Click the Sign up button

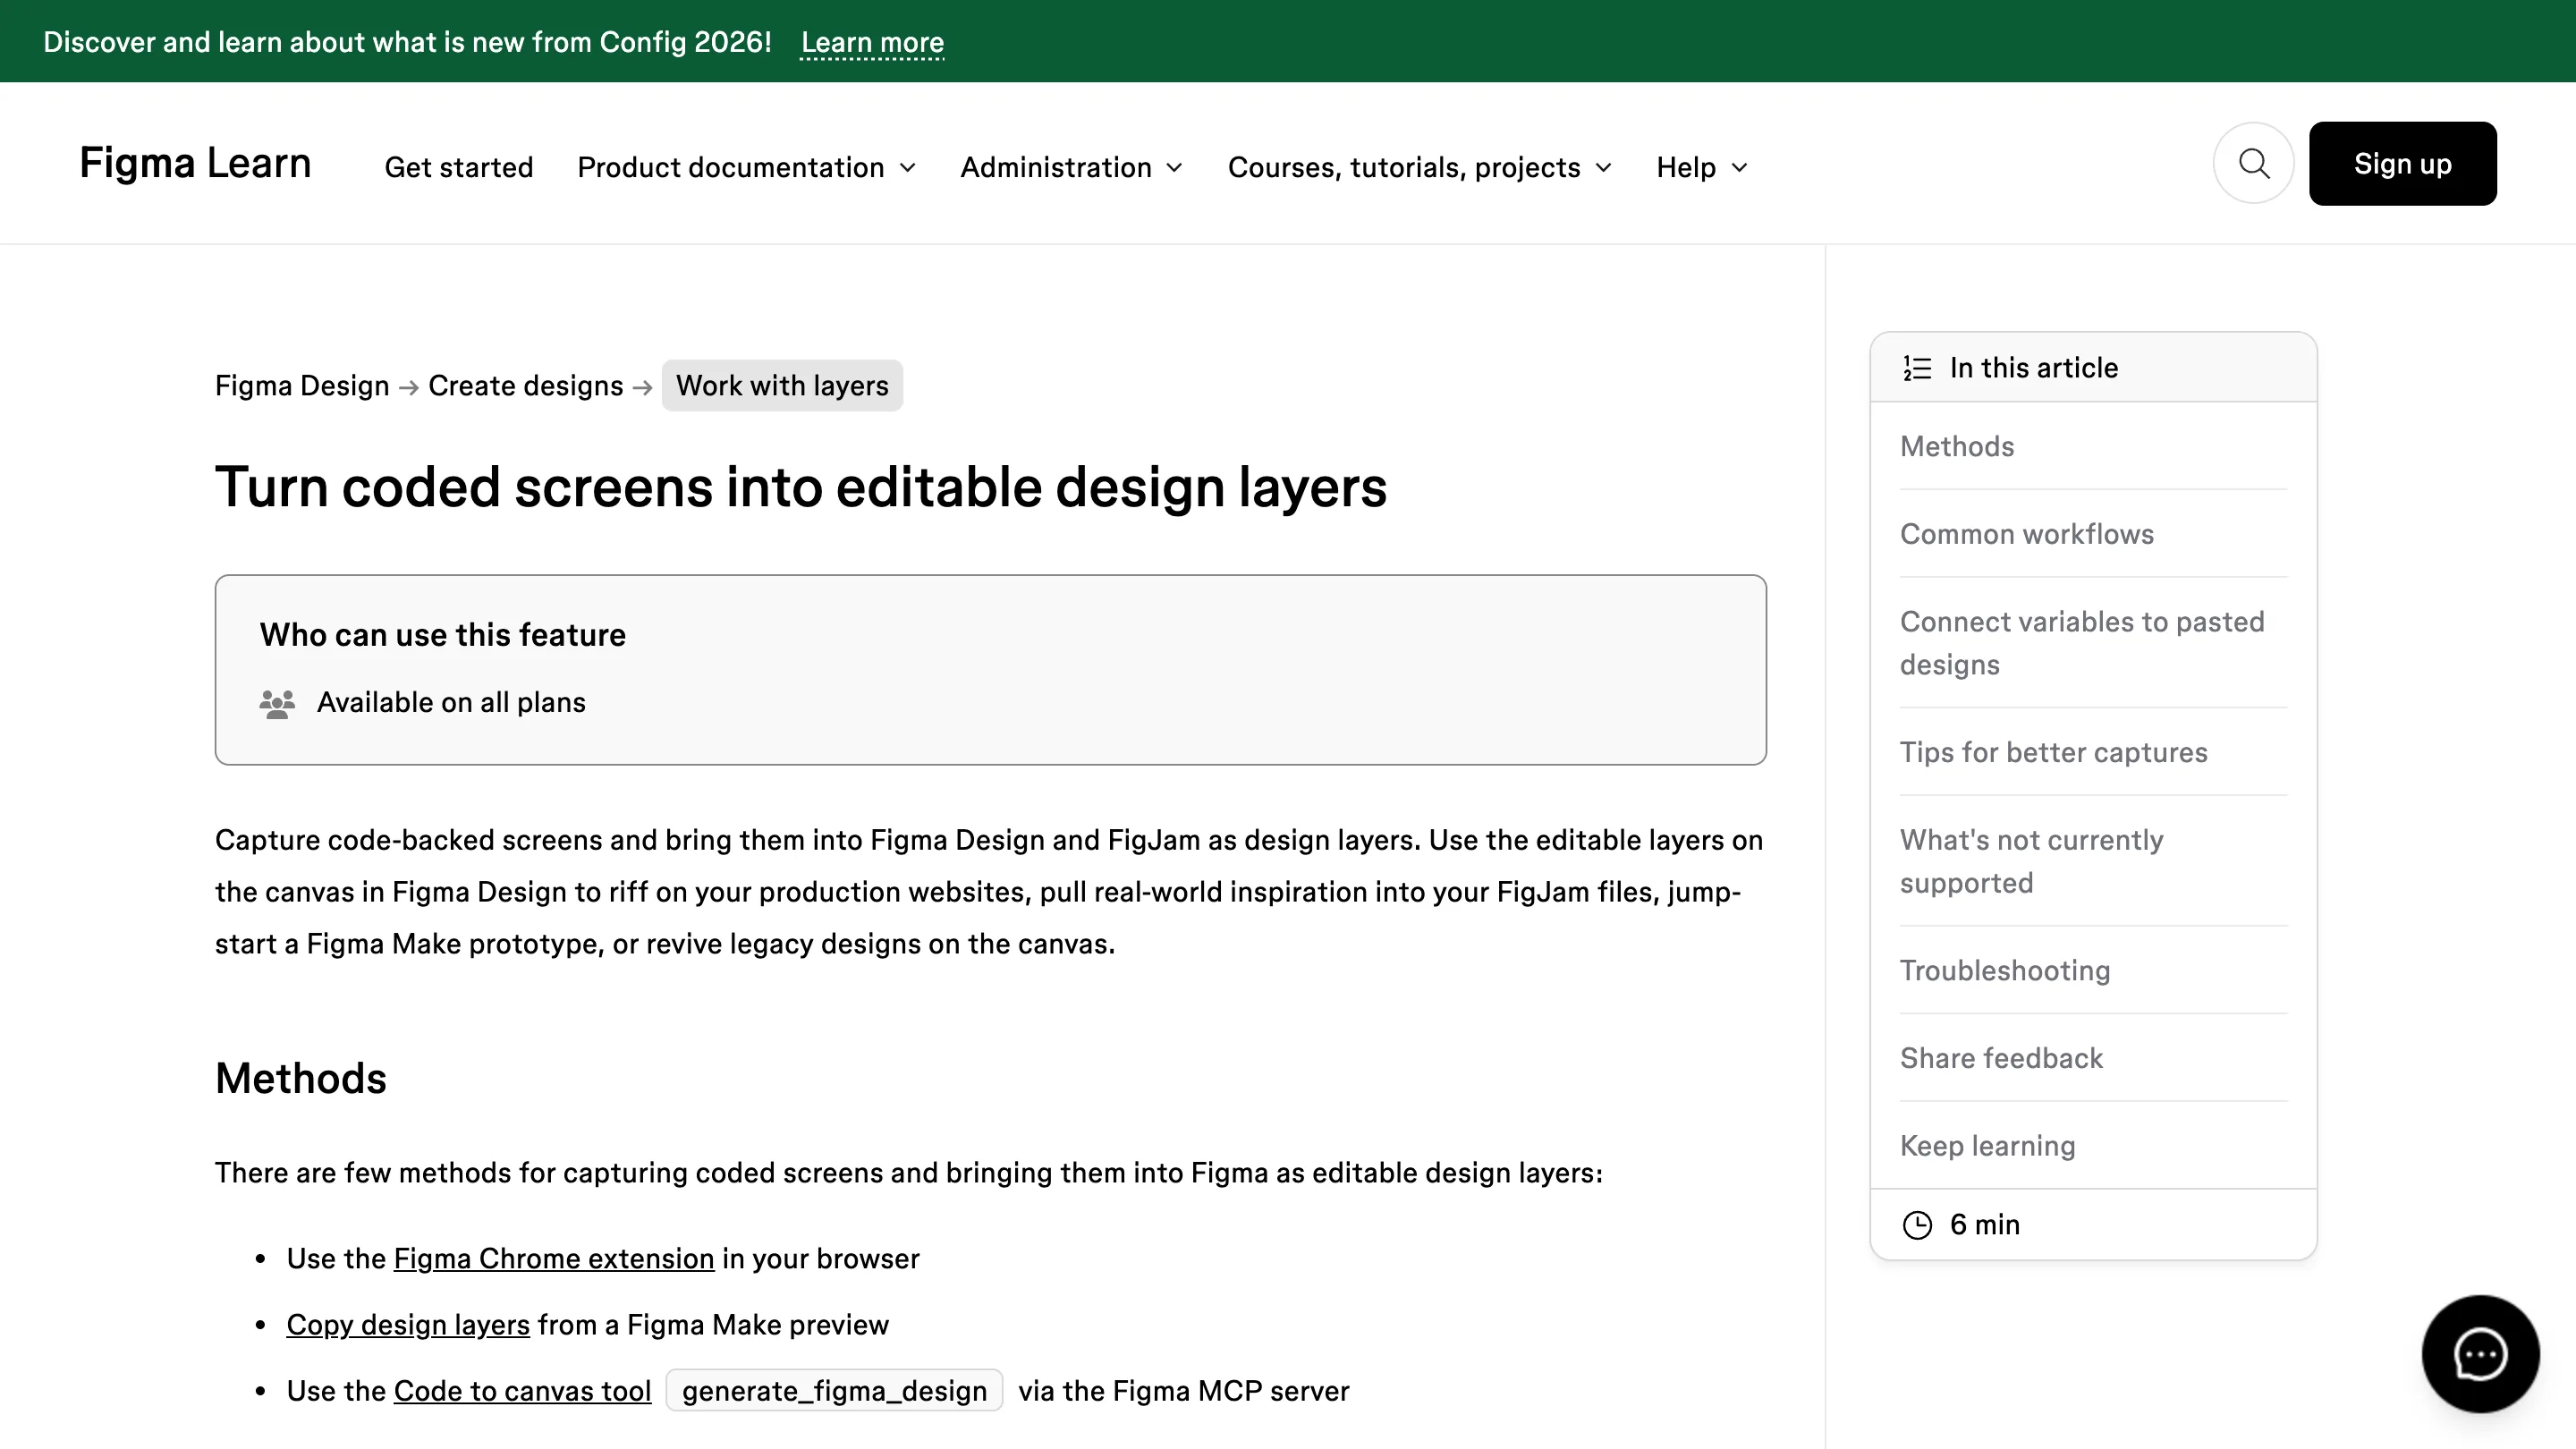(2402, 164)
